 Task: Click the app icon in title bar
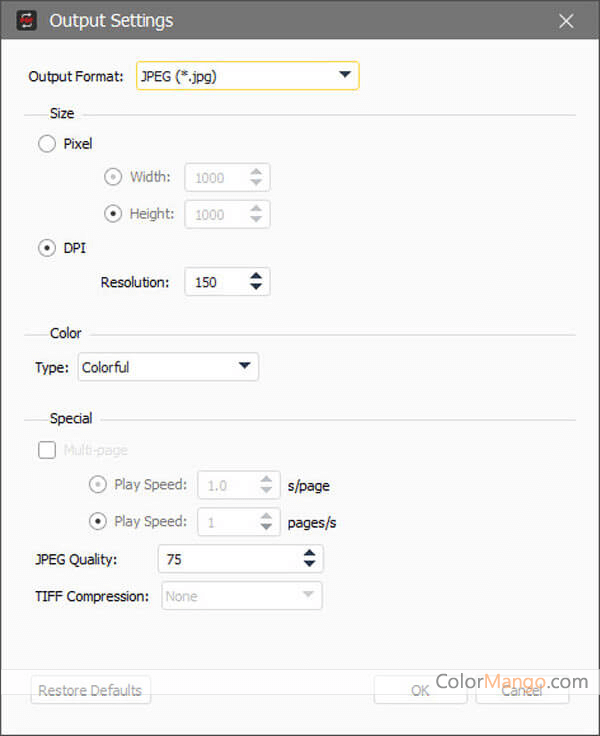(x=27, y=20)
